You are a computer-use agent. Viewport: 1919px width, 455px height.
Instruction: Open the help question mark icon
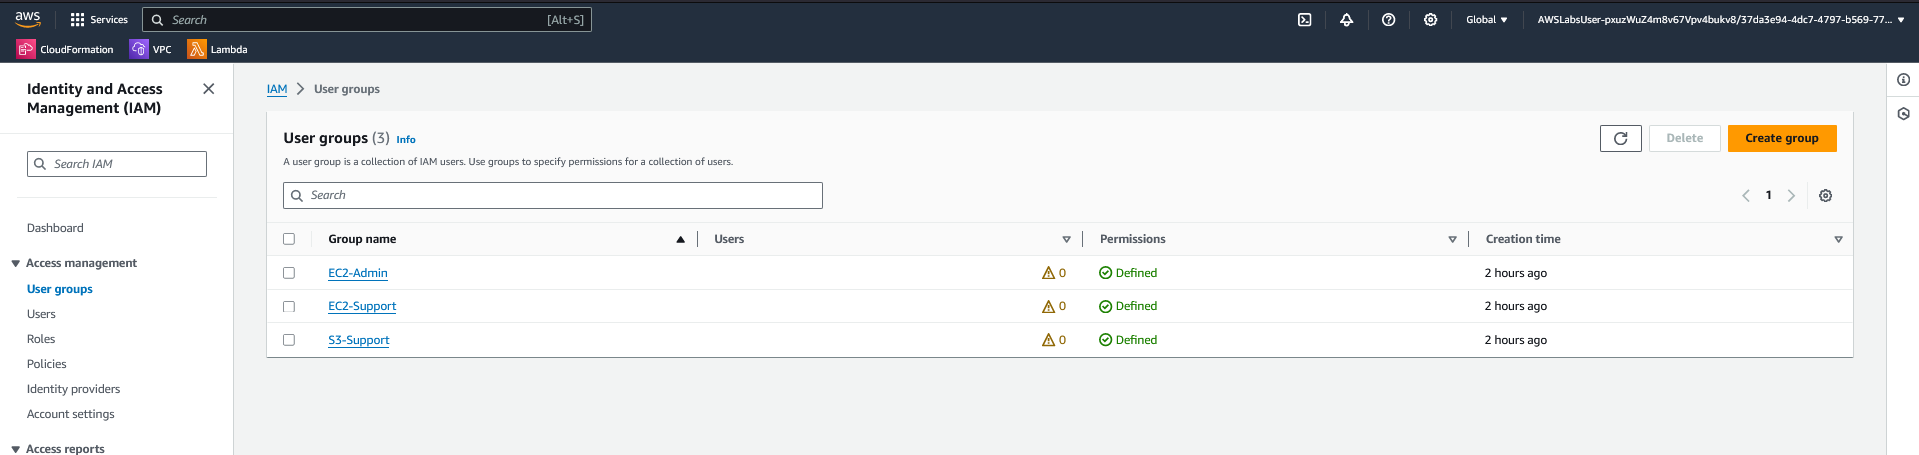(x=1388, y=19)
